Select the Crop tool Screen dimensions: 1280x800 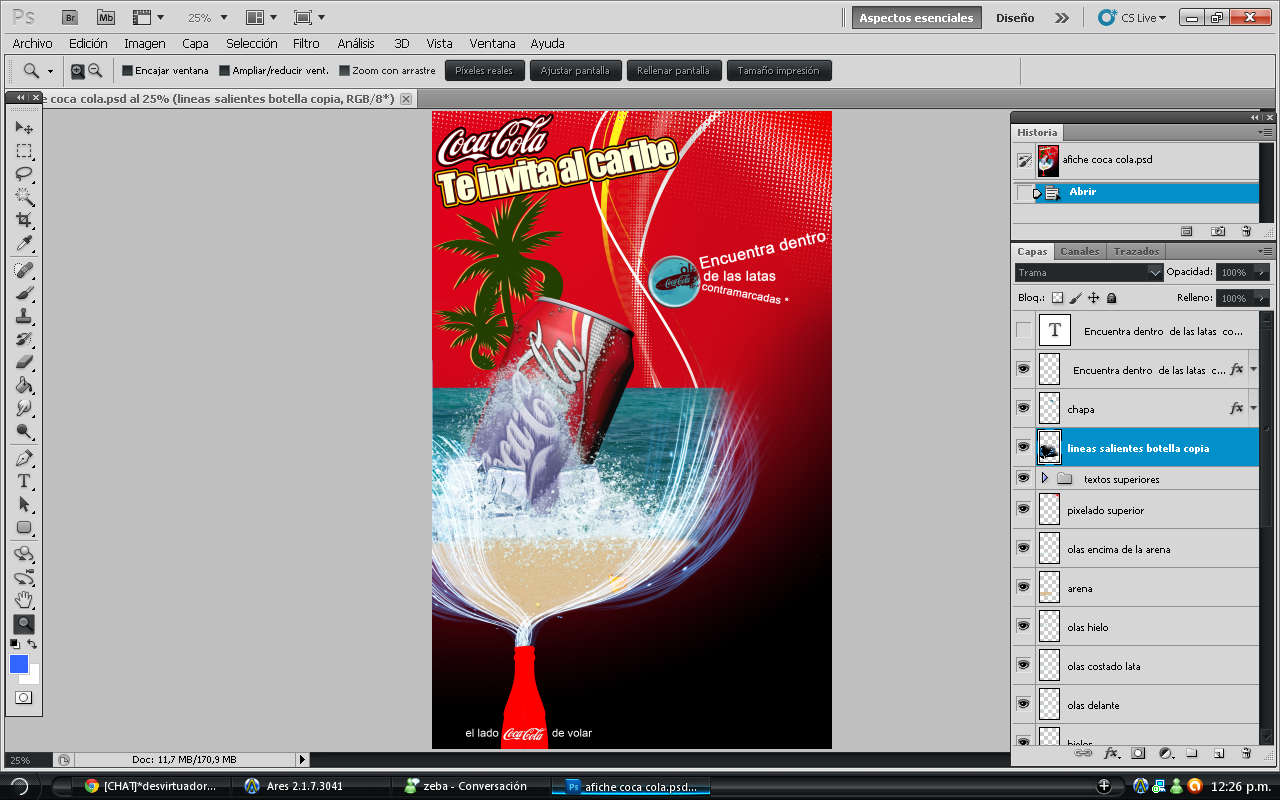coord(24,220)
